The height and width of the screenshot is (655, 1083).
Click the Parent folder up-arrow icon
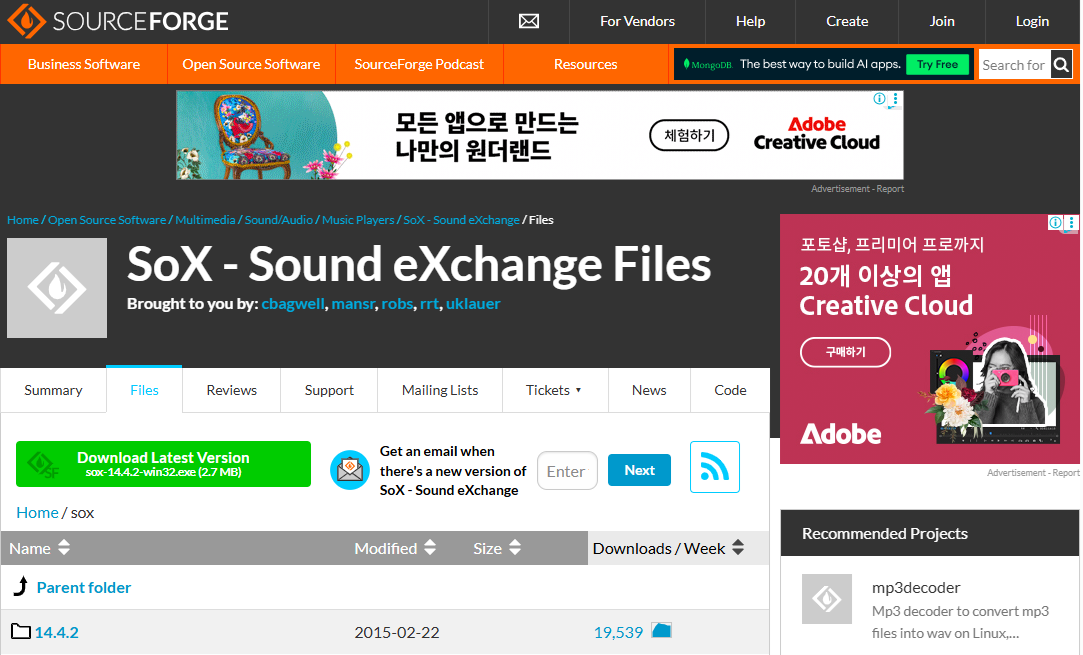pyautogui.click(x=21, y=587)
